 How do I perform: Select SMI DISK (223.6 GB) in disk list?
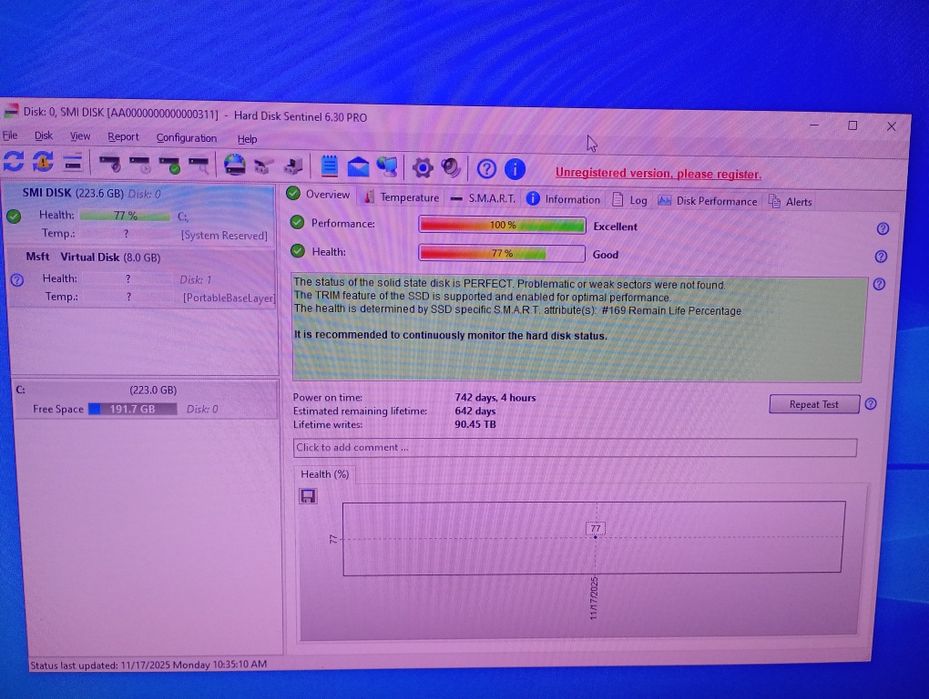click(139, 213)
